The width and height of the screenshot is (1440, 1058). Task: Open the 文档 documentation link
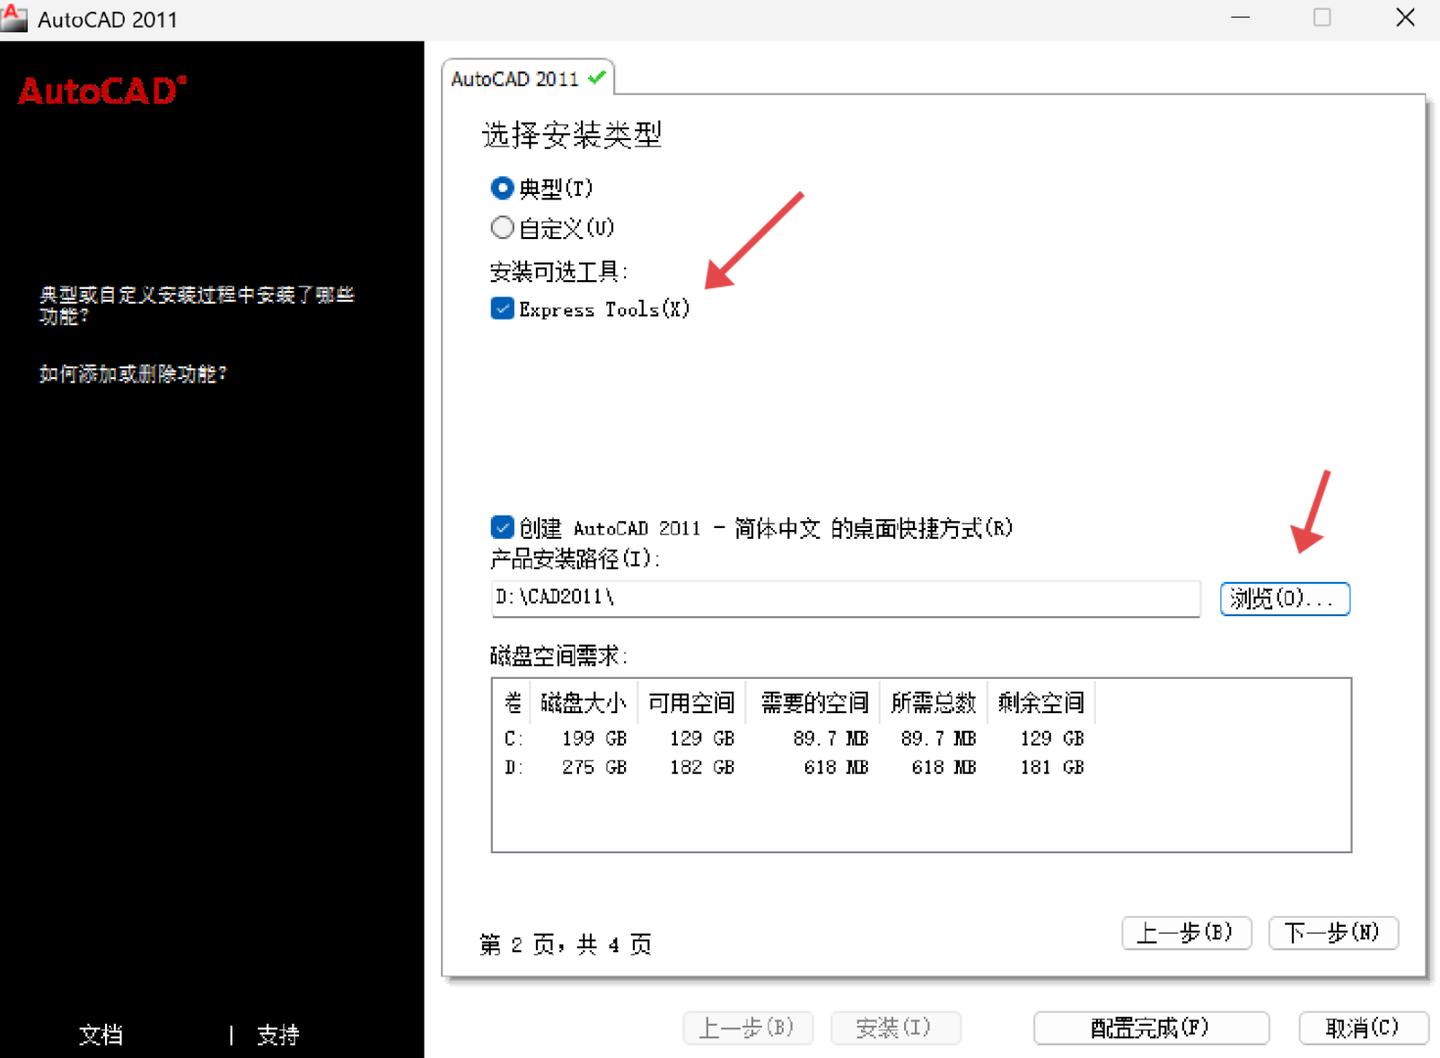pos(101,1034)
